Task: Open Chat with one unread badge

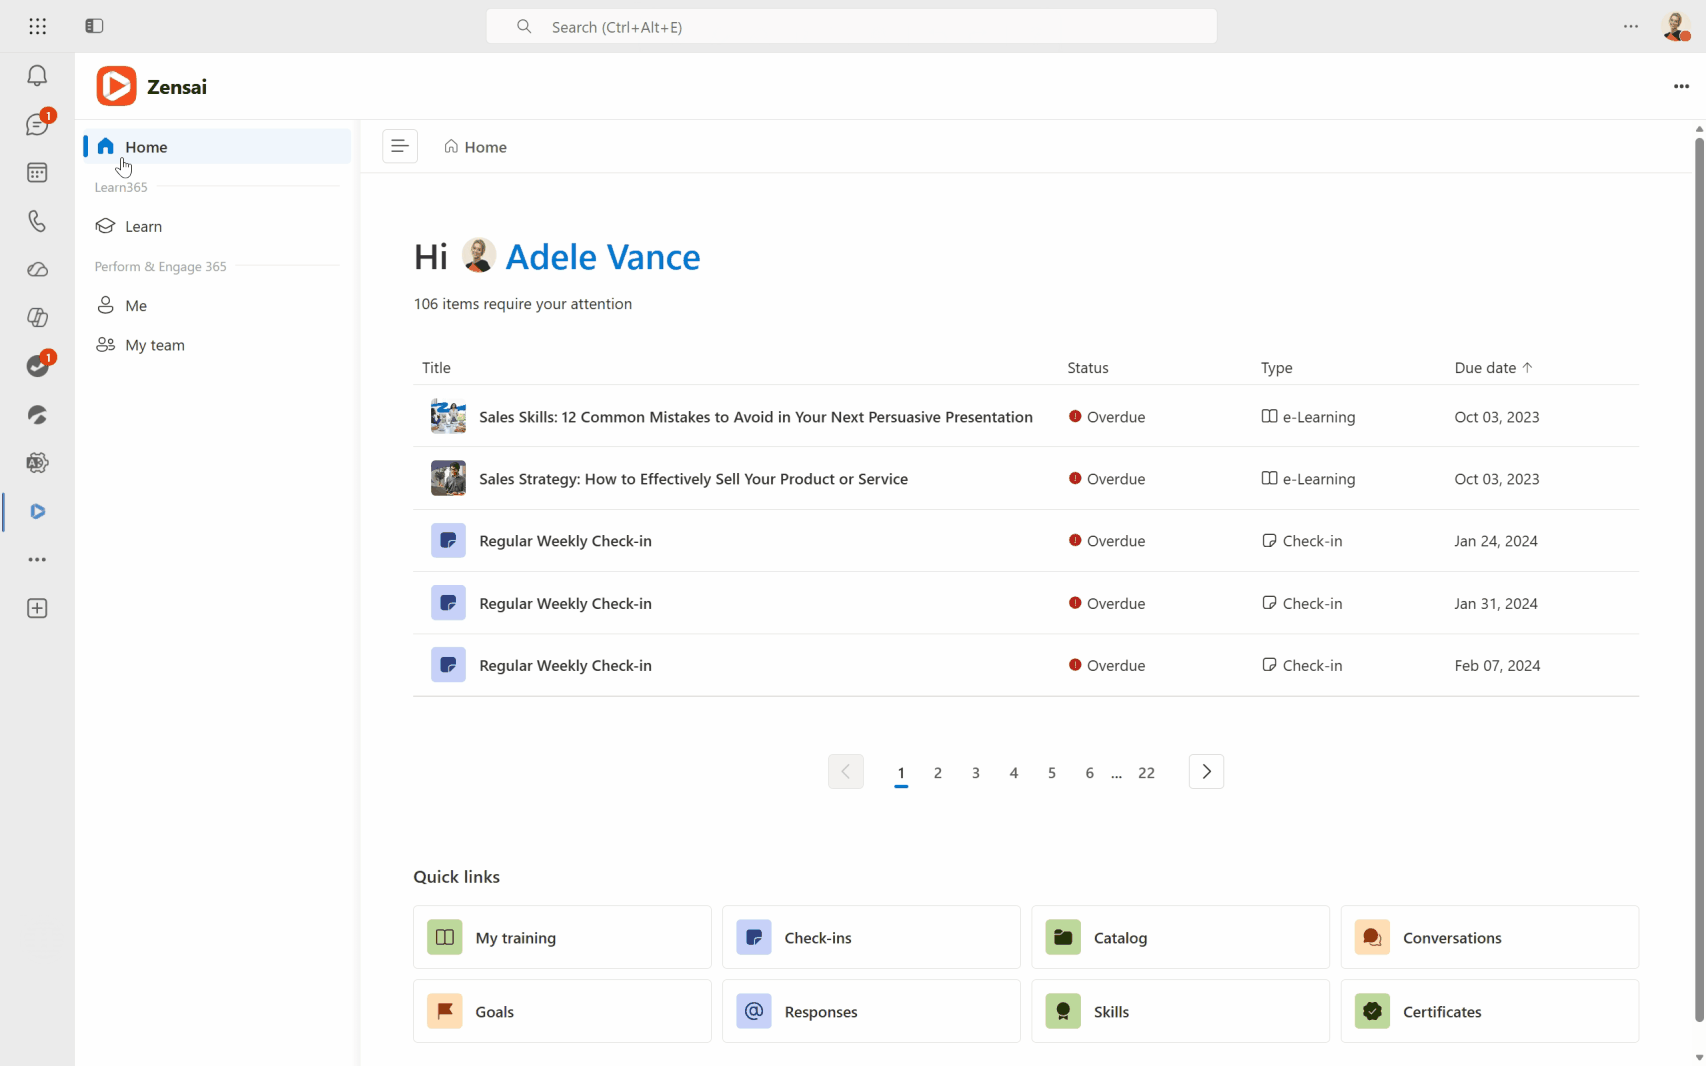Action: pos(37,124)
